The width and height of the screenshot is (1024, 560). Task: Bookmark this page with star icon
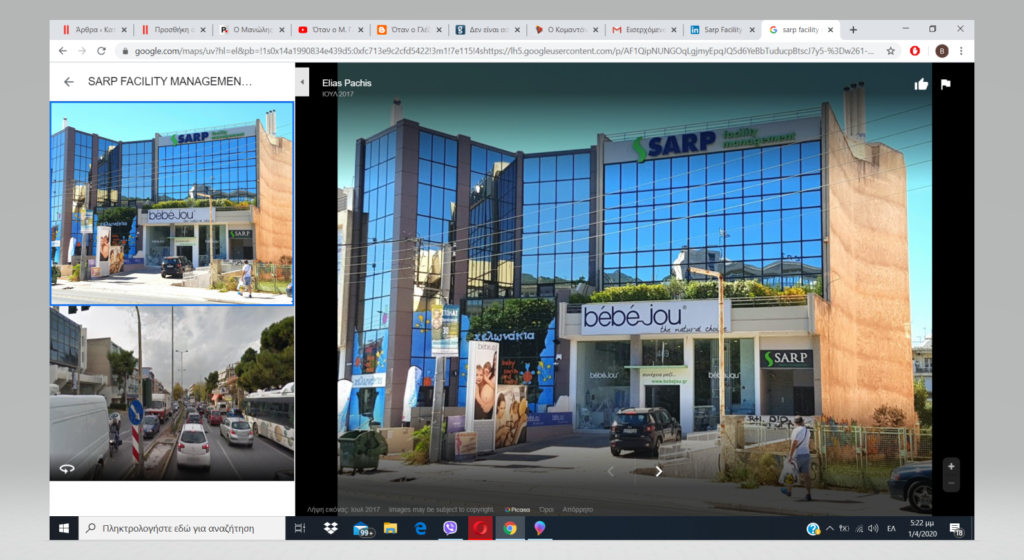tap(890, 51)
